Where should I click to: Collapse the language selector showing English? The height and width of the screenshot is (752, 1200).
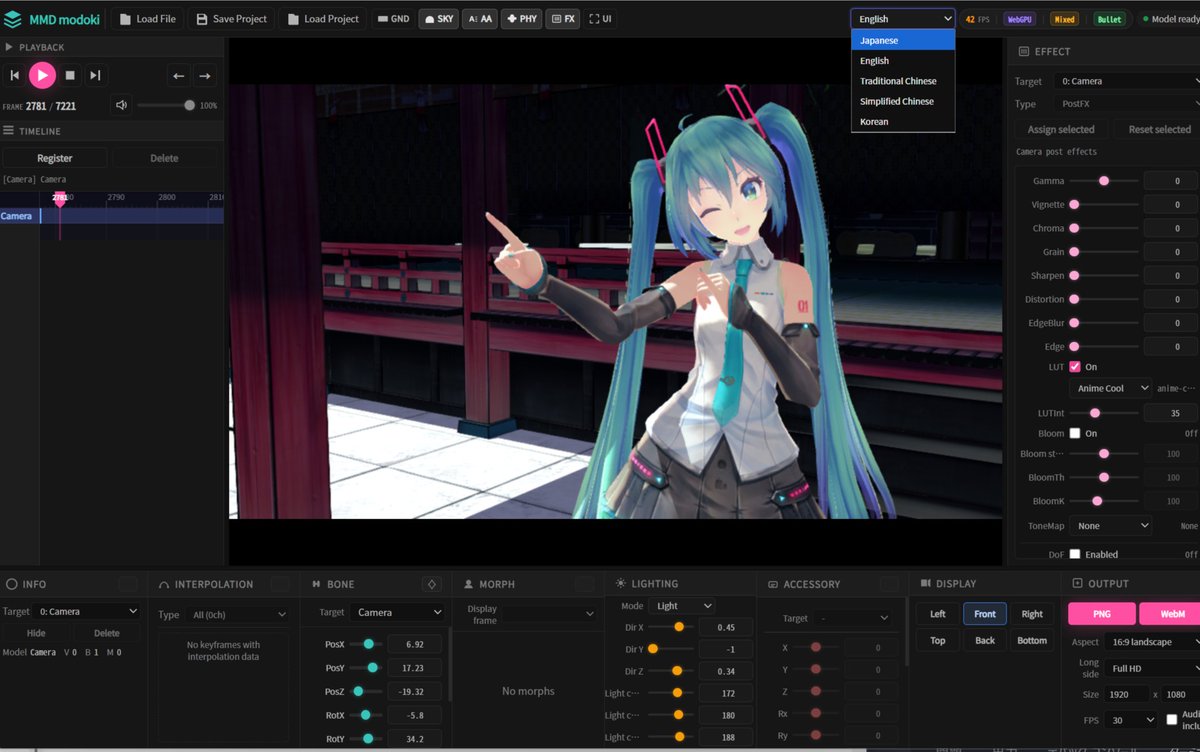903,19
